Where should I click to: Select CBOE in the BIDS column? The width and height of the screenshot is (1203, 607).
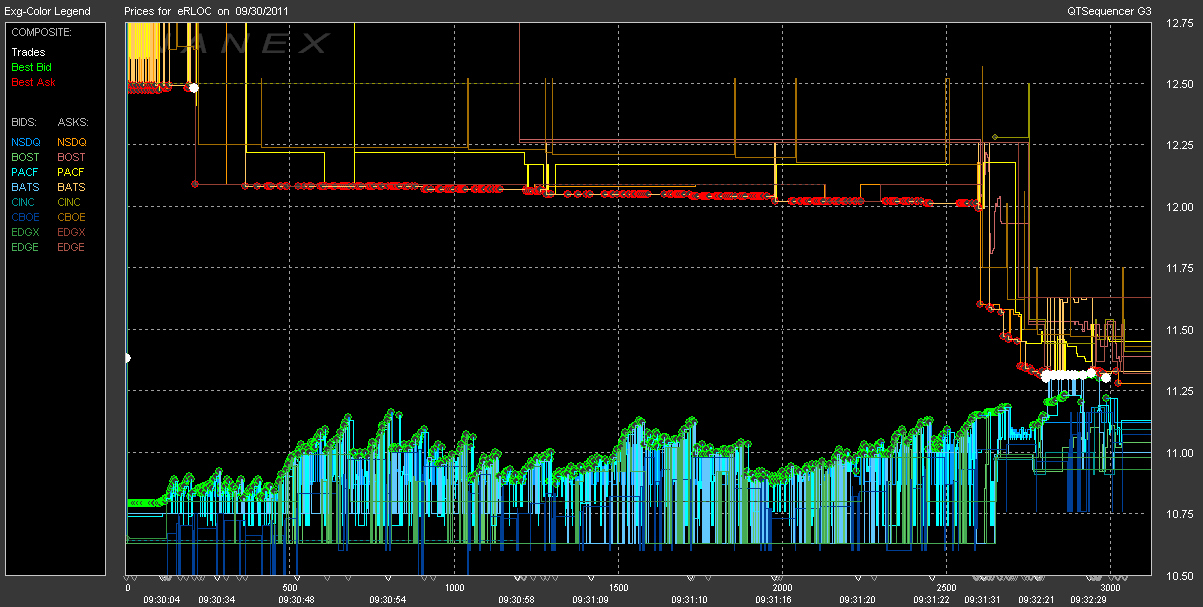click(x=27, y=217)
